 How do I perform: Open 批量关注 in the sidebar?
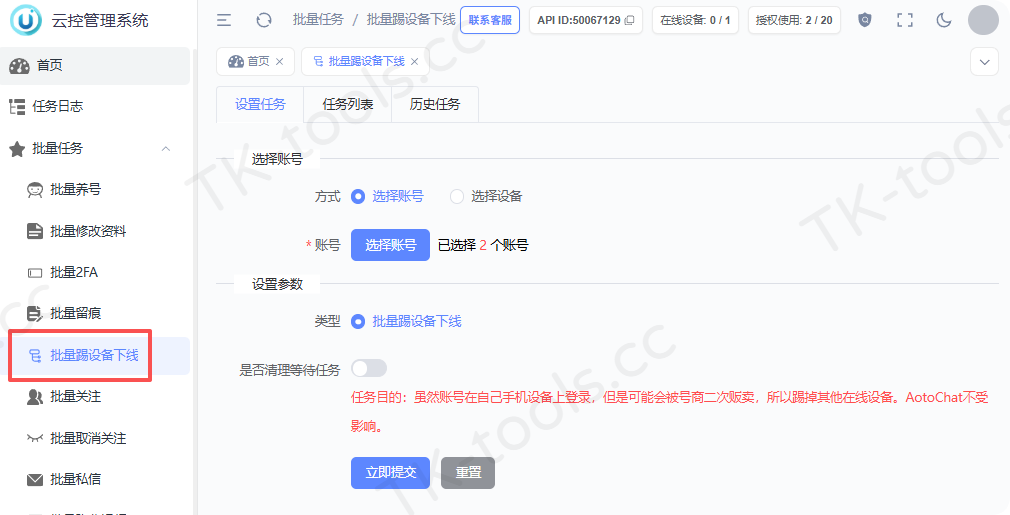click(x=95, y=397)
